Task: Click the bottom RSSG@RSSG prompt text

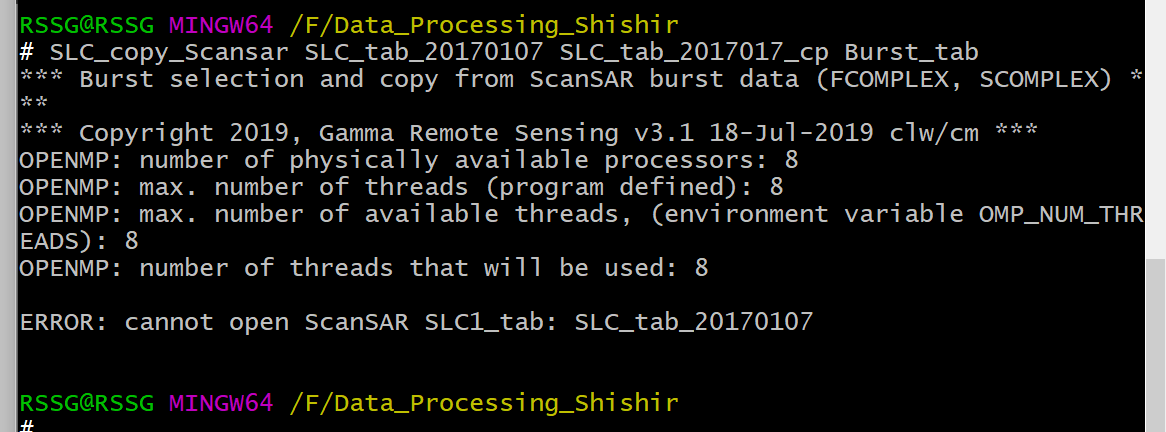Action: [x=86, y=403]
